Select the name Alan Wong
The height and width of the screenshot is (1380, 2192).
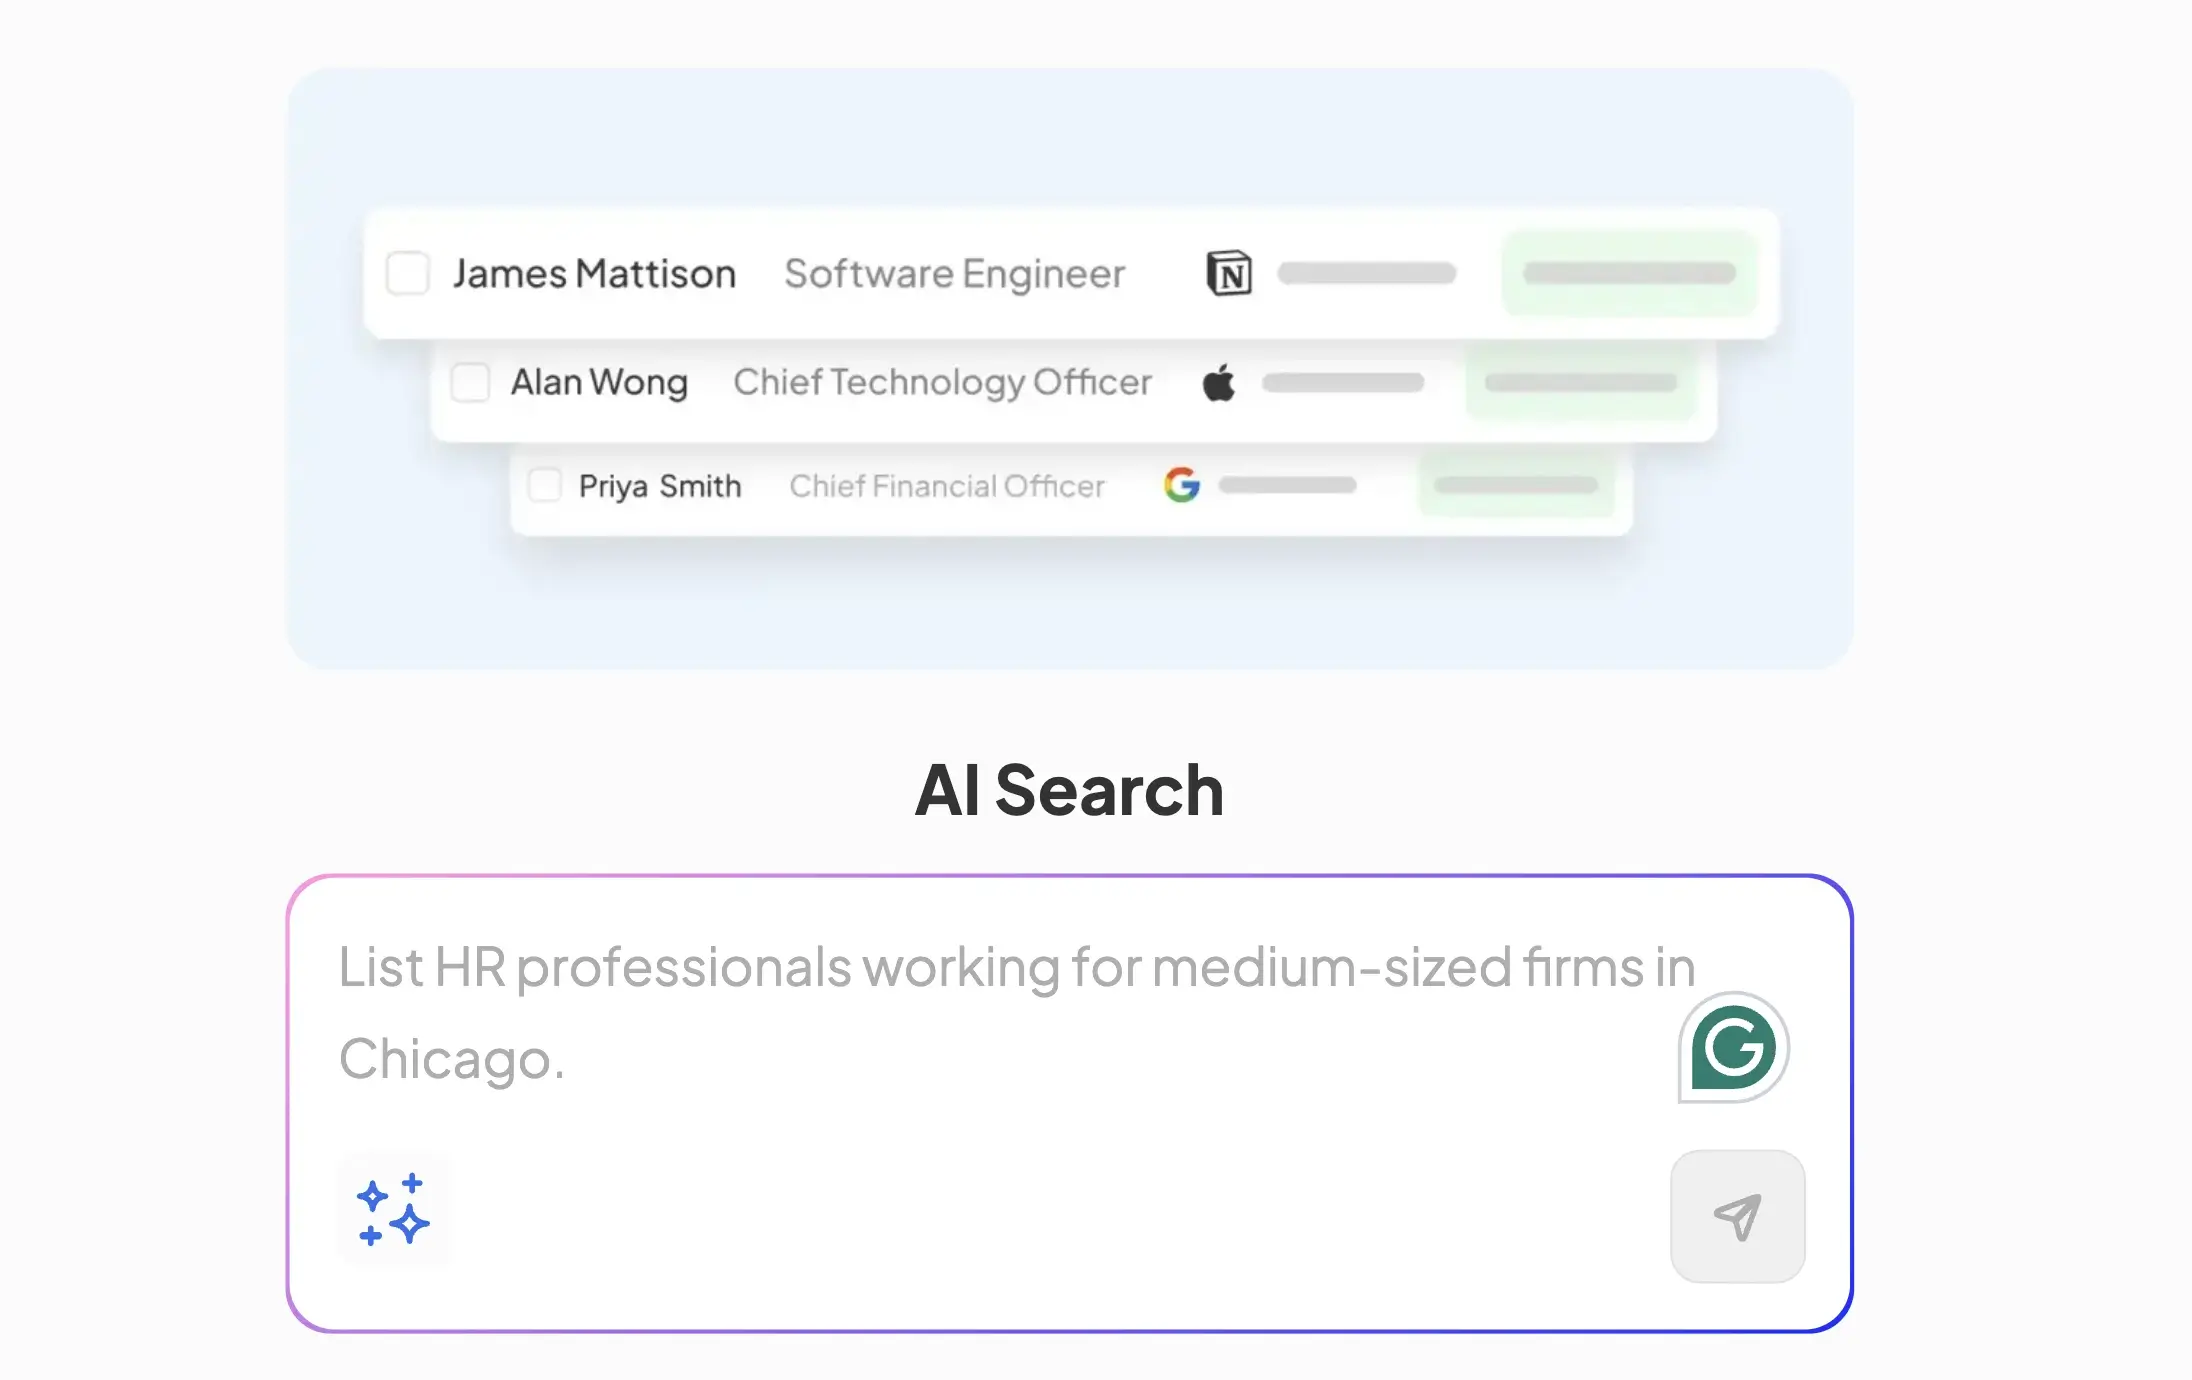[599, 382]
